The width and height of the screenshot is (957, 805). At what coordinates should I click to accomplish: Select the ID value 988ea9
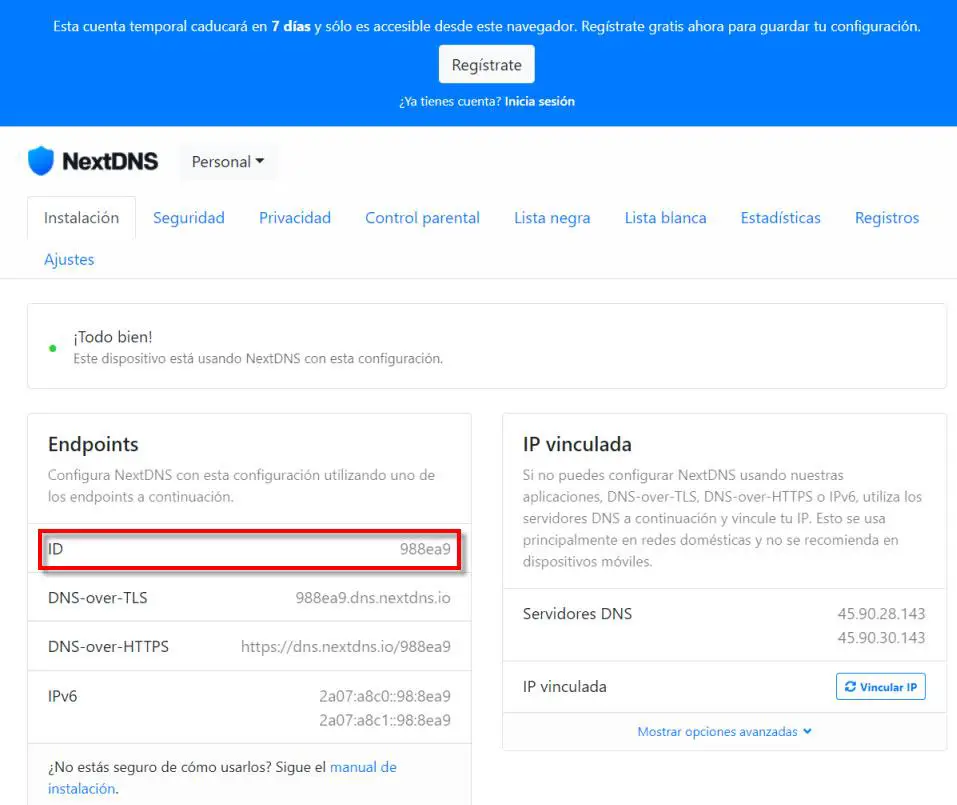click(425, 549)
